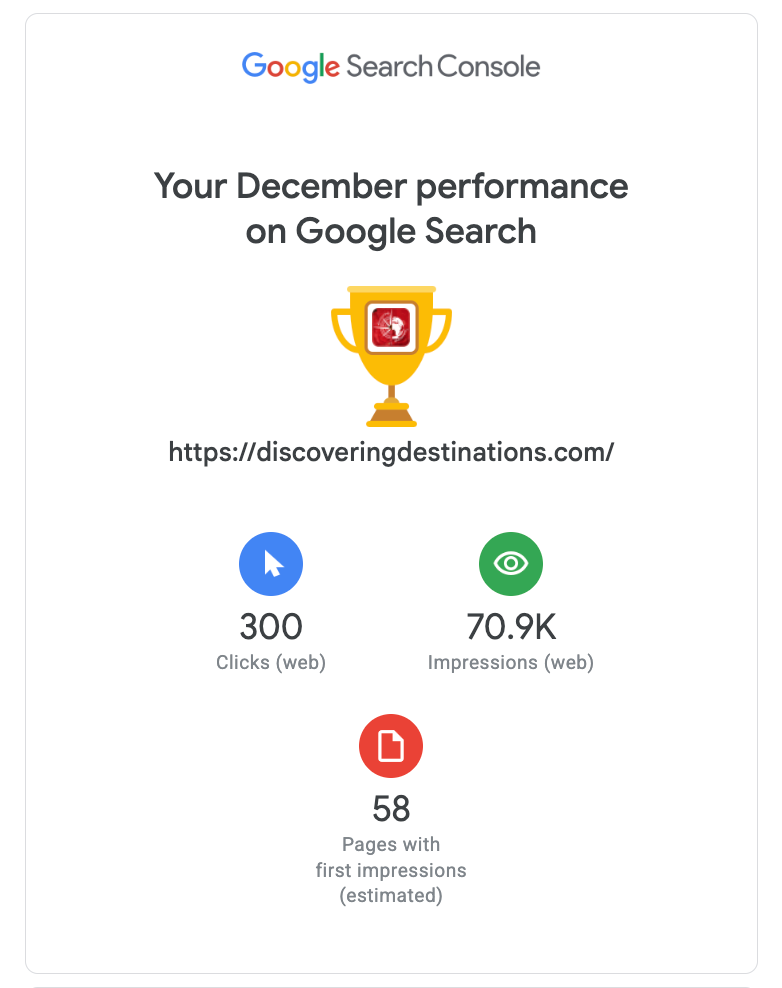Viewport: 782px width, 988px height.
Task: Open the discoveringdestinations.com URL link
Action: pyautogui.click(x=391, y=452)
